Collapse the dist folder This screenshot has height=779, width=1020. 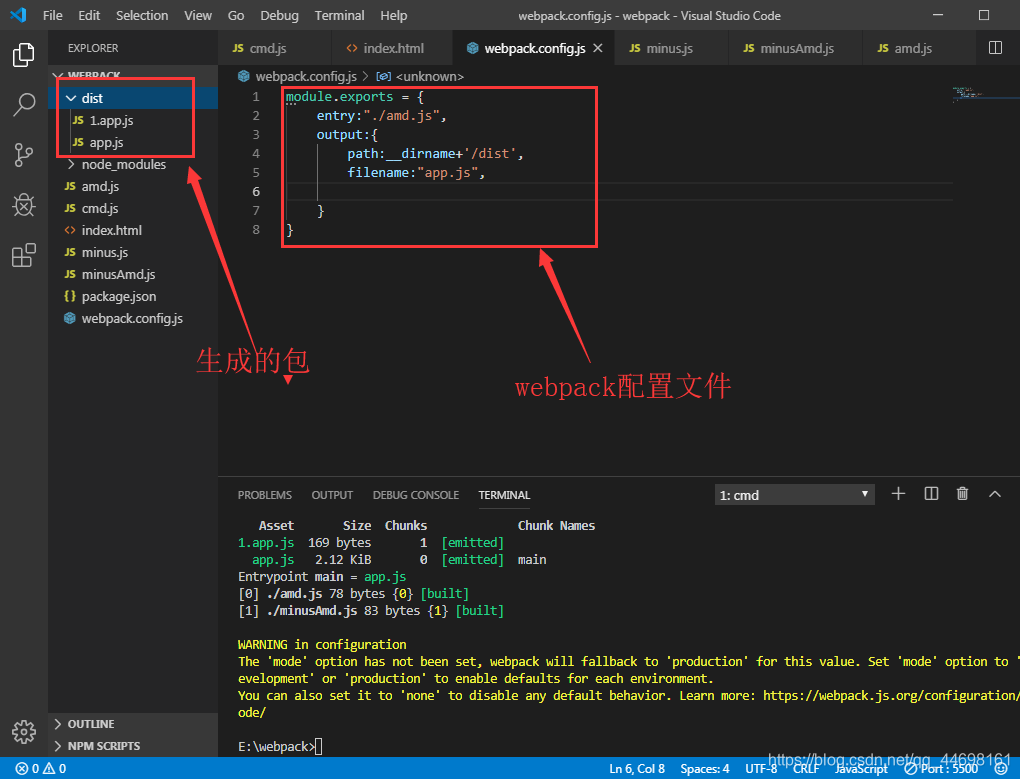[92, 98]
